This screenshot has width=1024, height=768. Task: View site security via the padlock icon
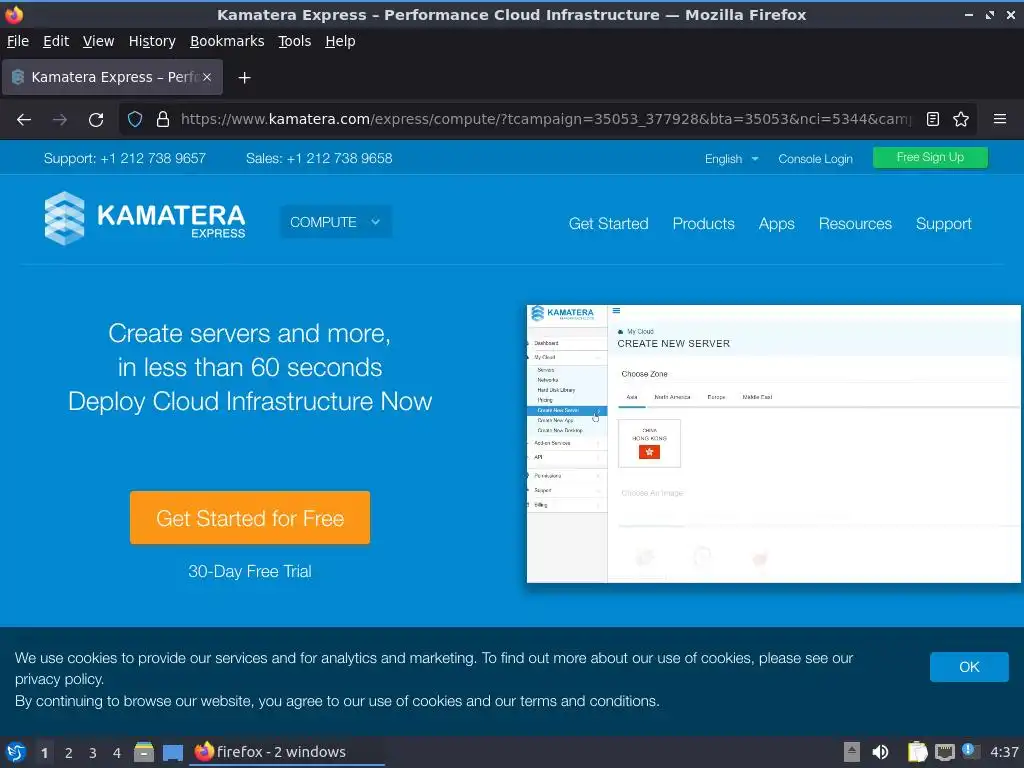163,120
